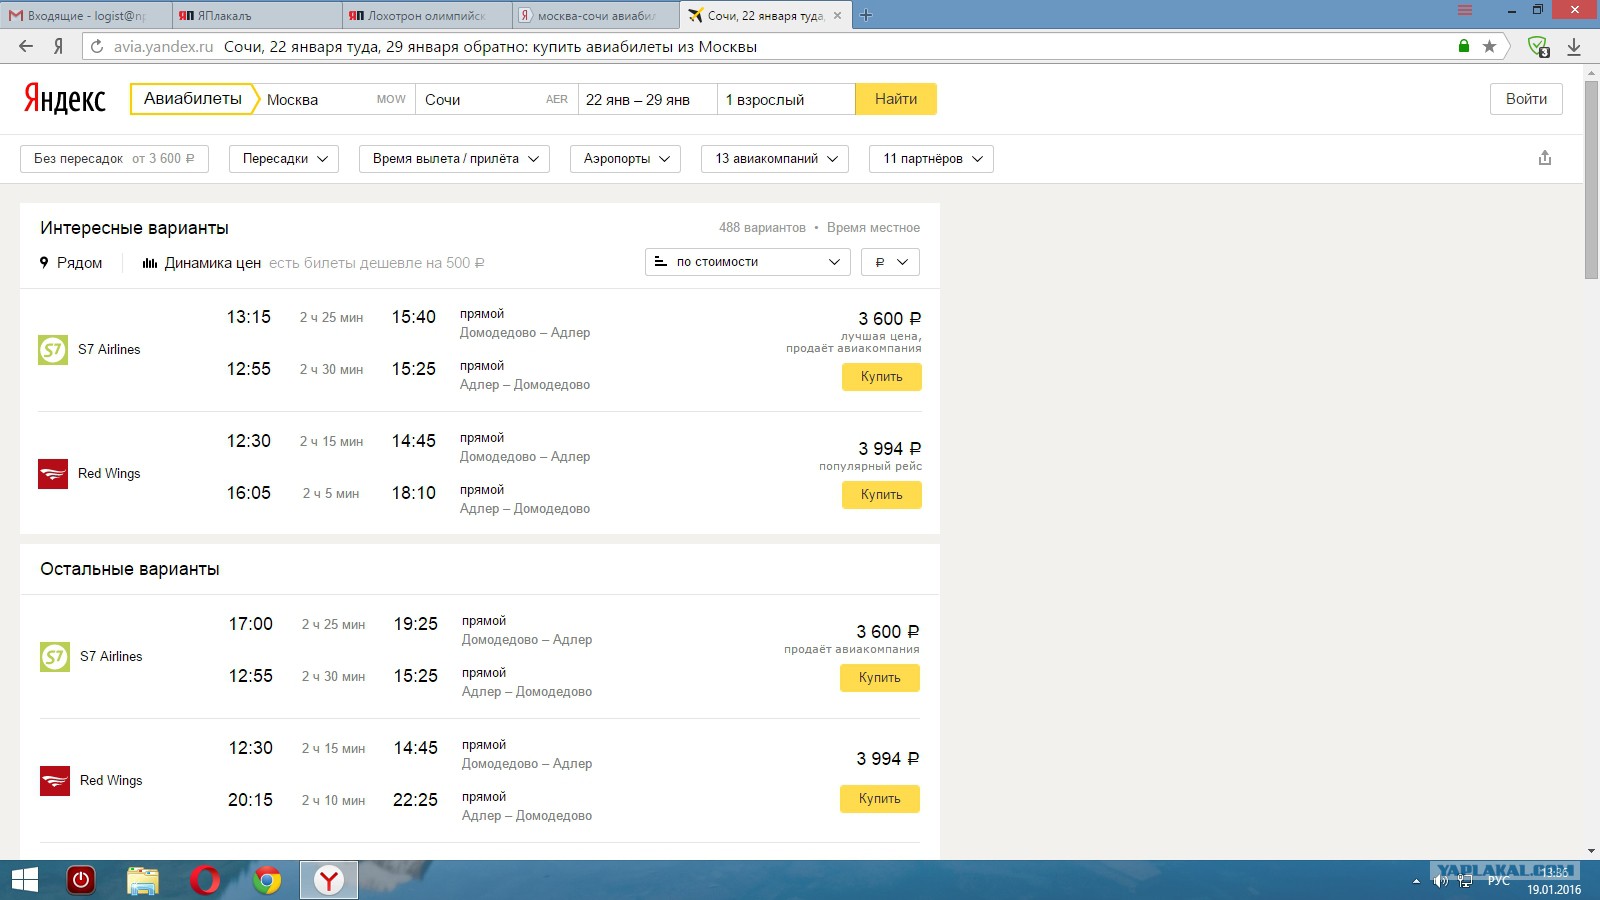
Task: Open the volume control in system tray
Action: click(x=1440, y=881)
